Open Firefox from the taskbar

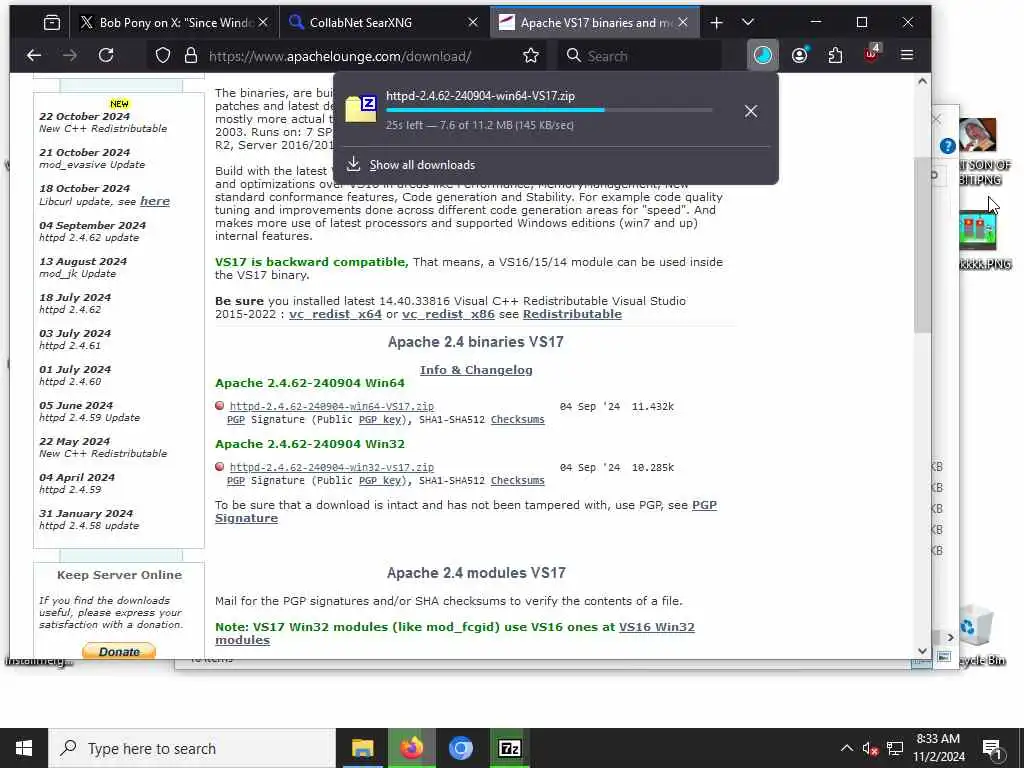411,748
